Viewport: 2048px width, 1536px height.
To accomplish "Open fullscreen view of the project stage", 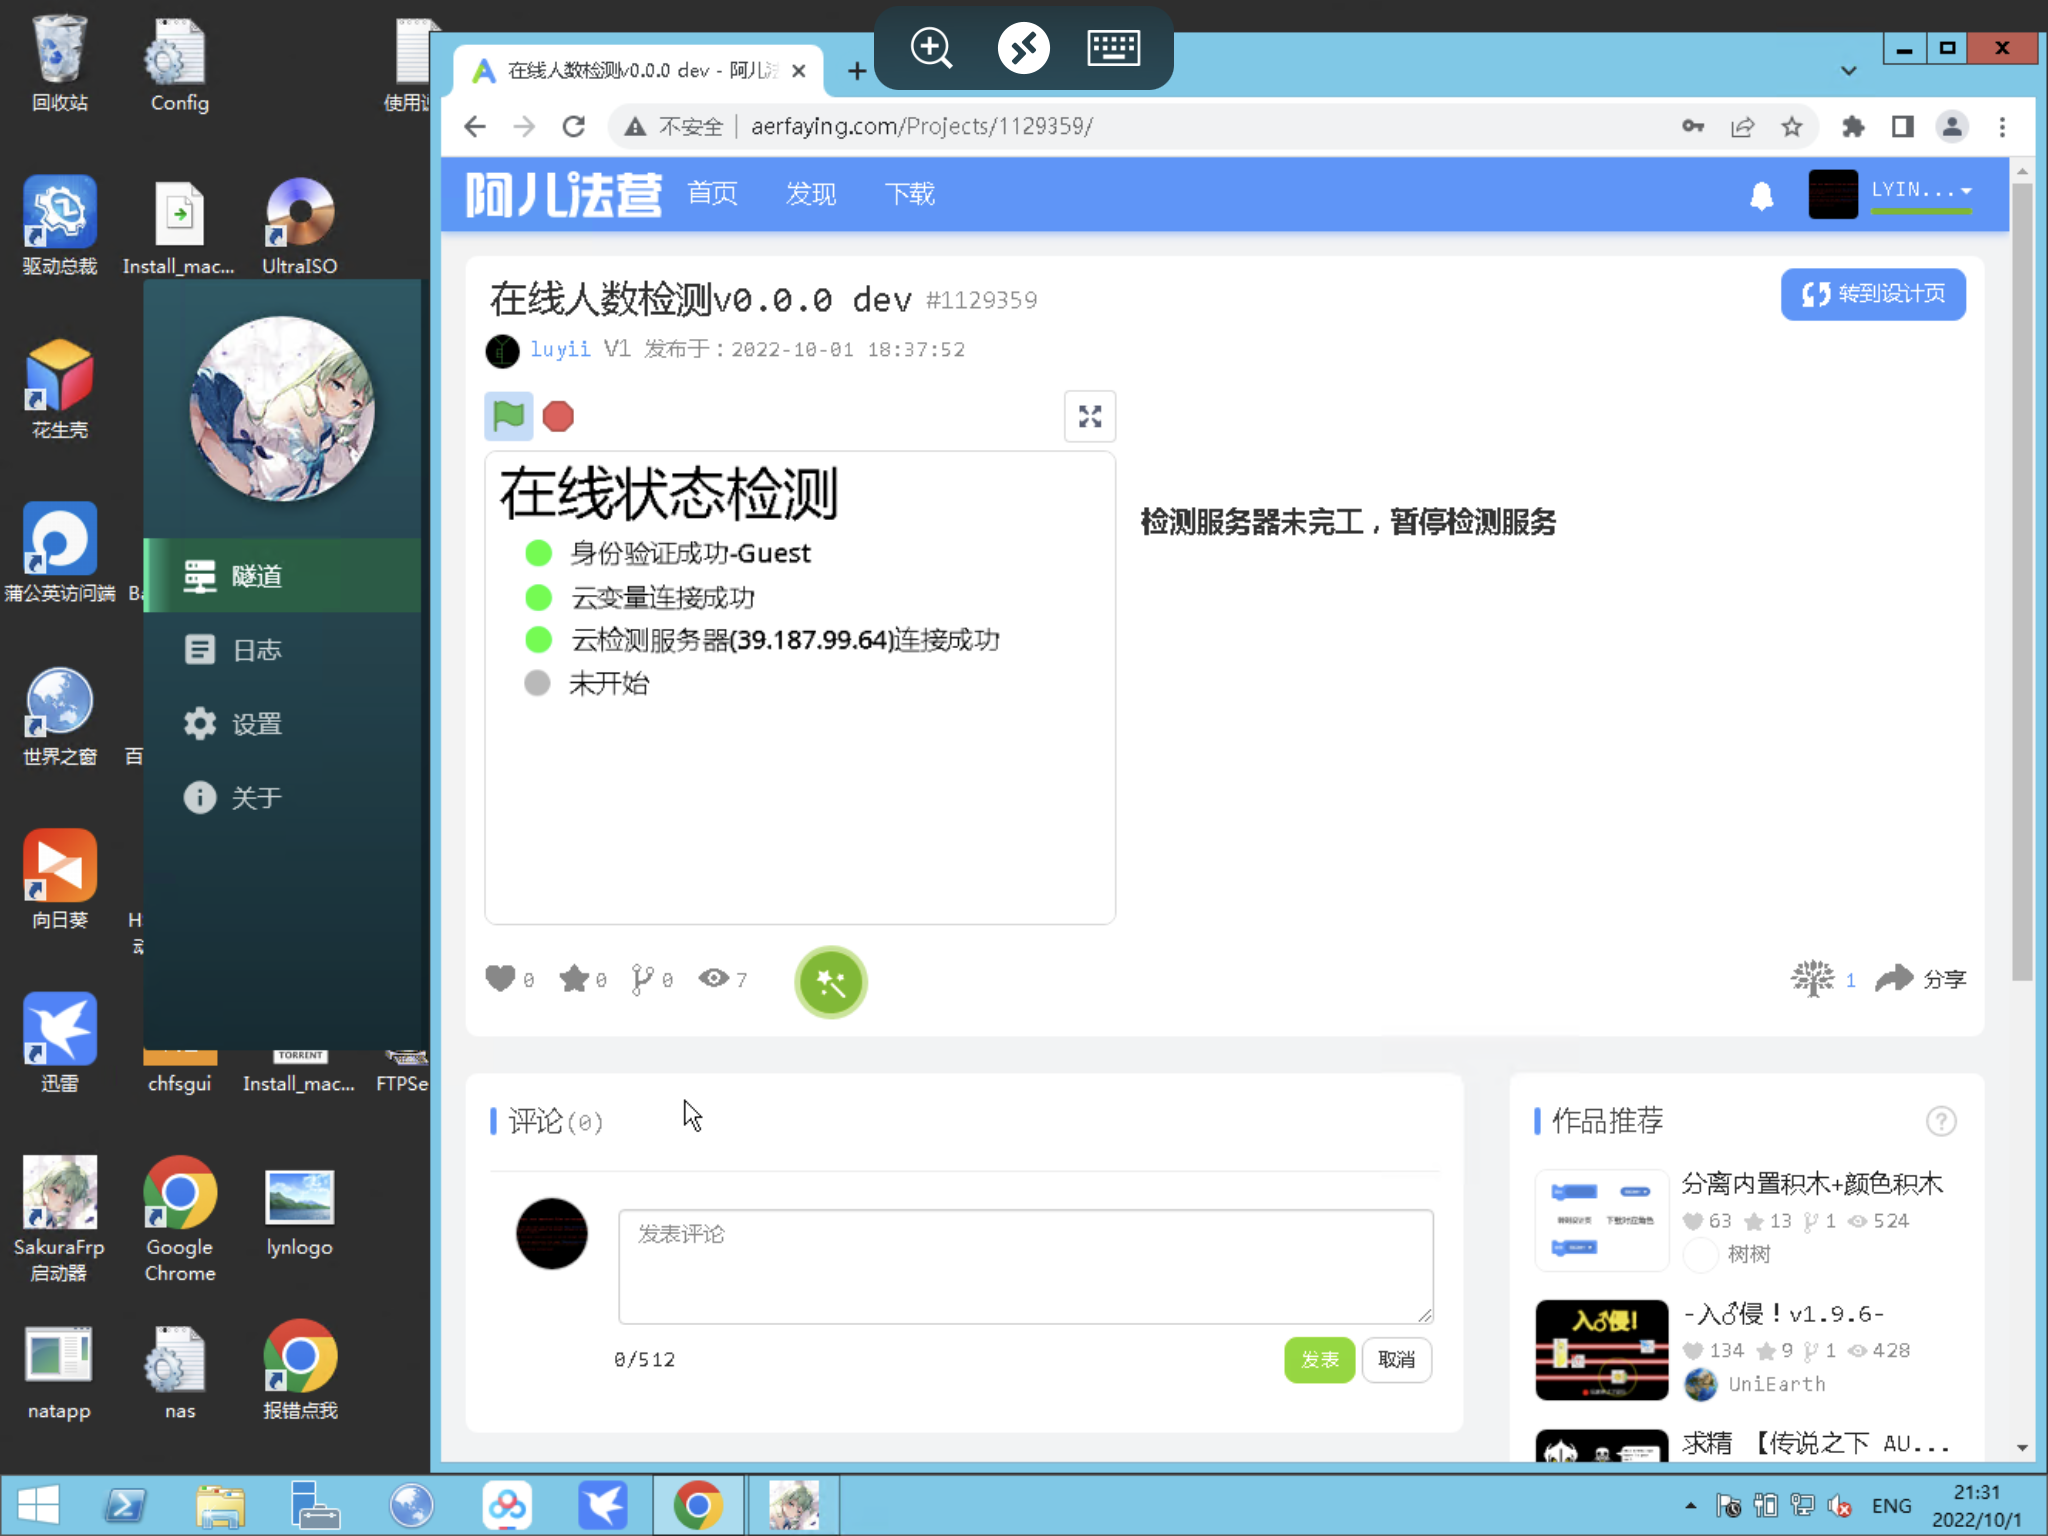I will point(1090,416).
